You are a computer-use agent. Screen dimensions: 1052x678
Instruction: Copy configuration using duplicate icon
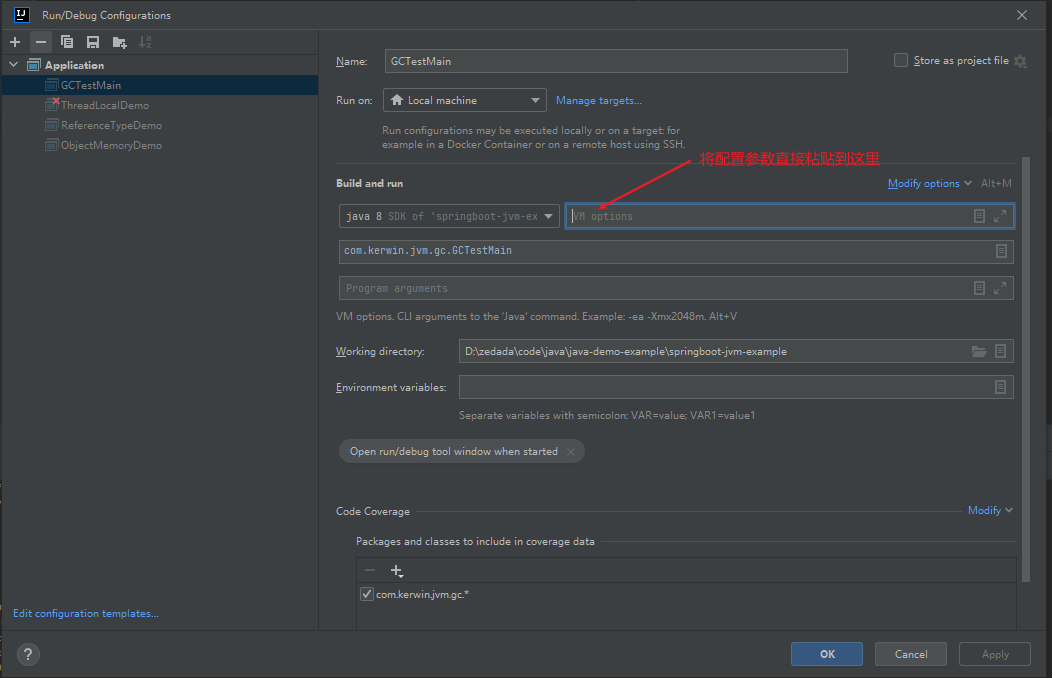point(66,42)
